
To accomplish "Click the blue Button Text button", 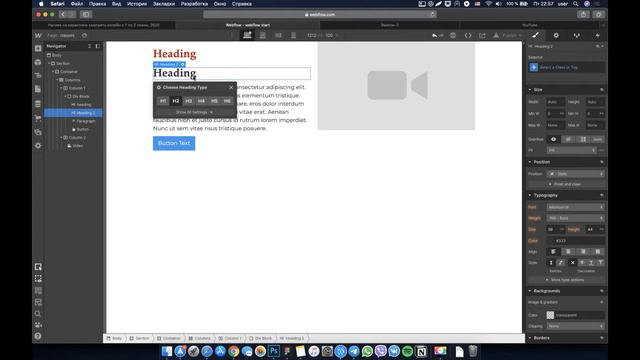I will (x=174, y=143).
